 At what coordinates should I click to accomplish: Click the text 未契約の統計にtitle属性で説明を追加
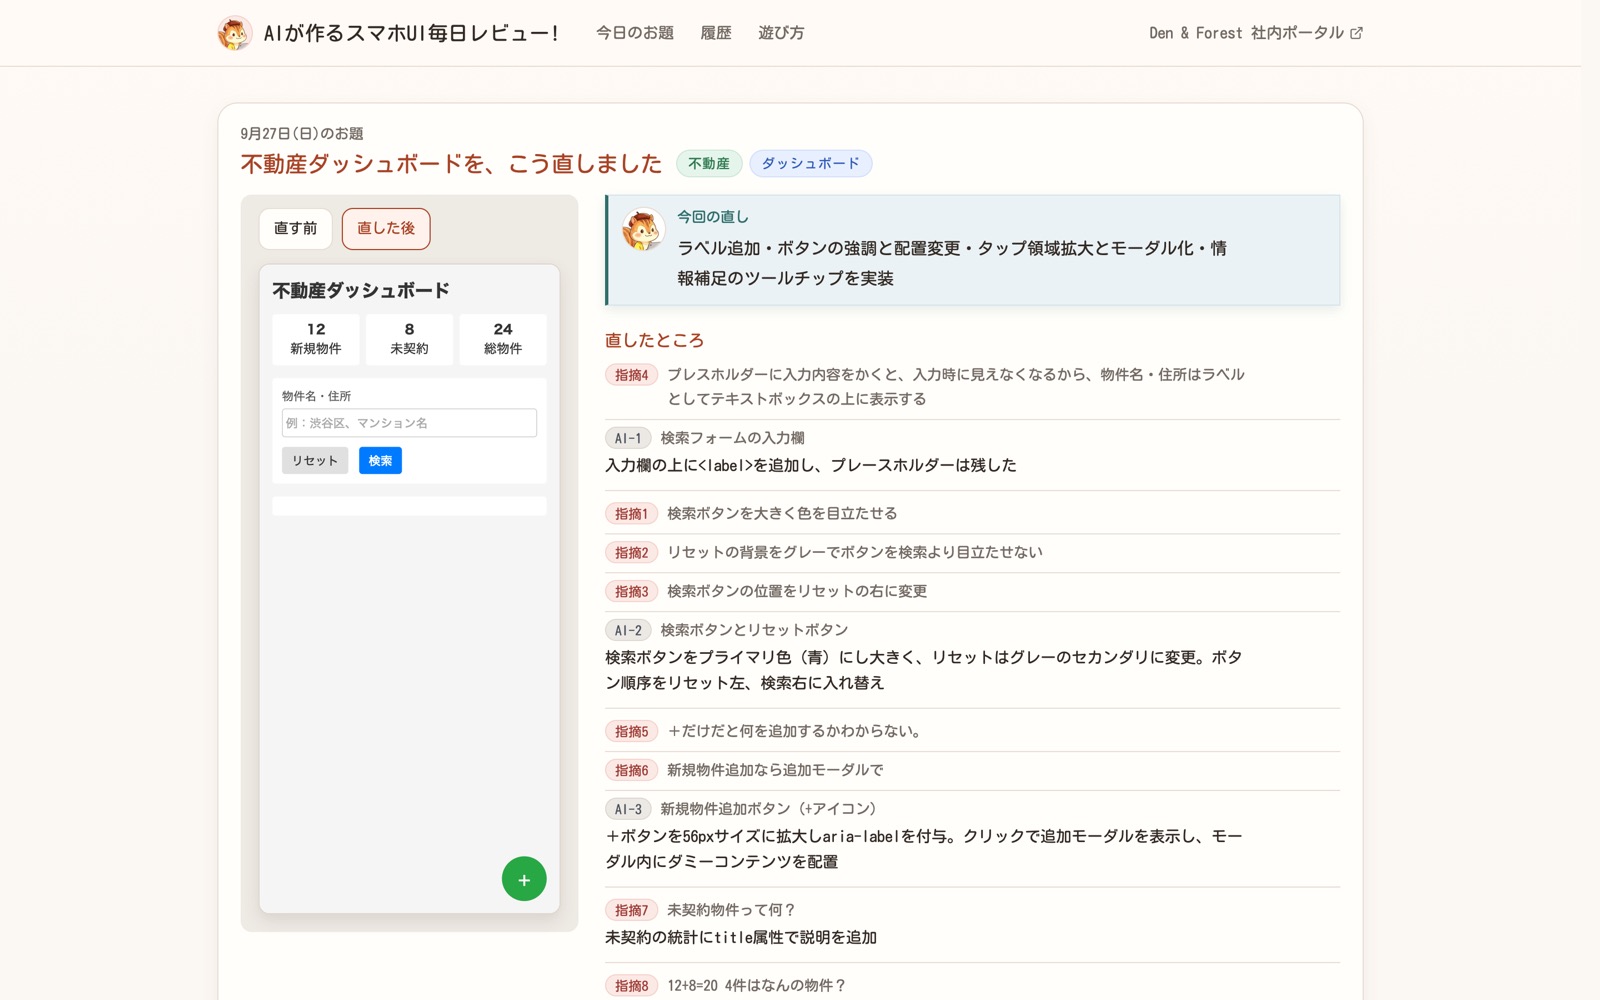point(741,938)
